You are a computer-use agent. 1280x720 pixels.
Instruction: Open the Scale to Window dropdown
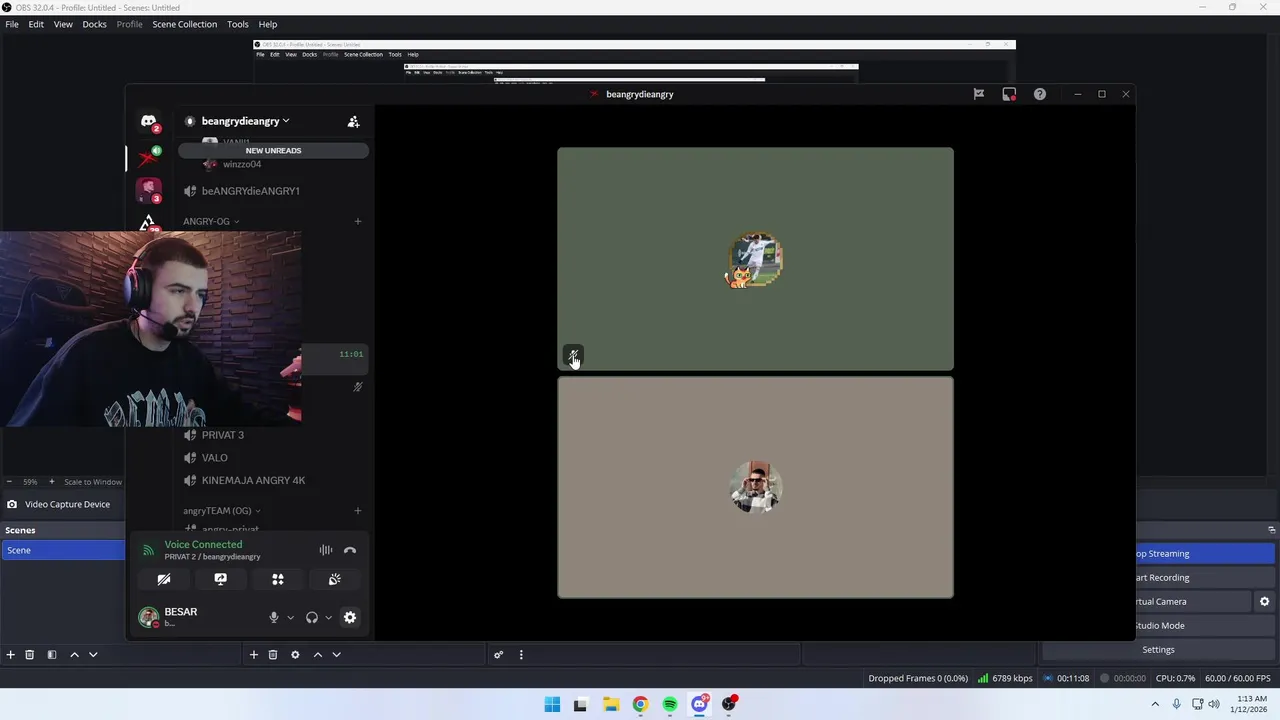tap(93, 482)
